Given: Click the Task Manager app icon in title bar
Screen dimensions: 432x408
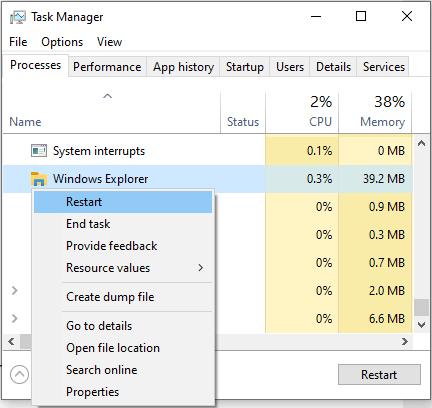Looking at the screenshot, I should click(x=18, y=17).
